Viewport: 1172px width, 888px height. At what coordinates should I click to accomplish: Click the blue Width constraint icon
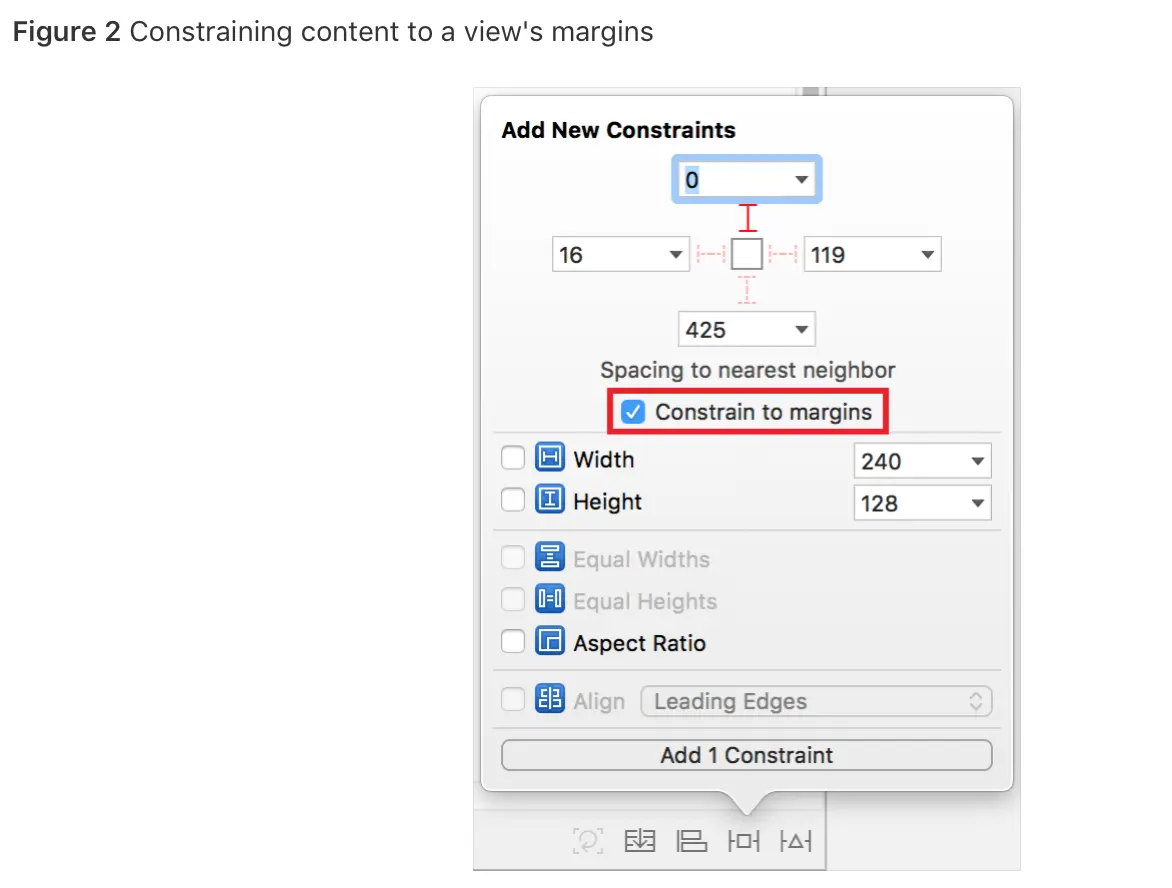coord(549,458)
